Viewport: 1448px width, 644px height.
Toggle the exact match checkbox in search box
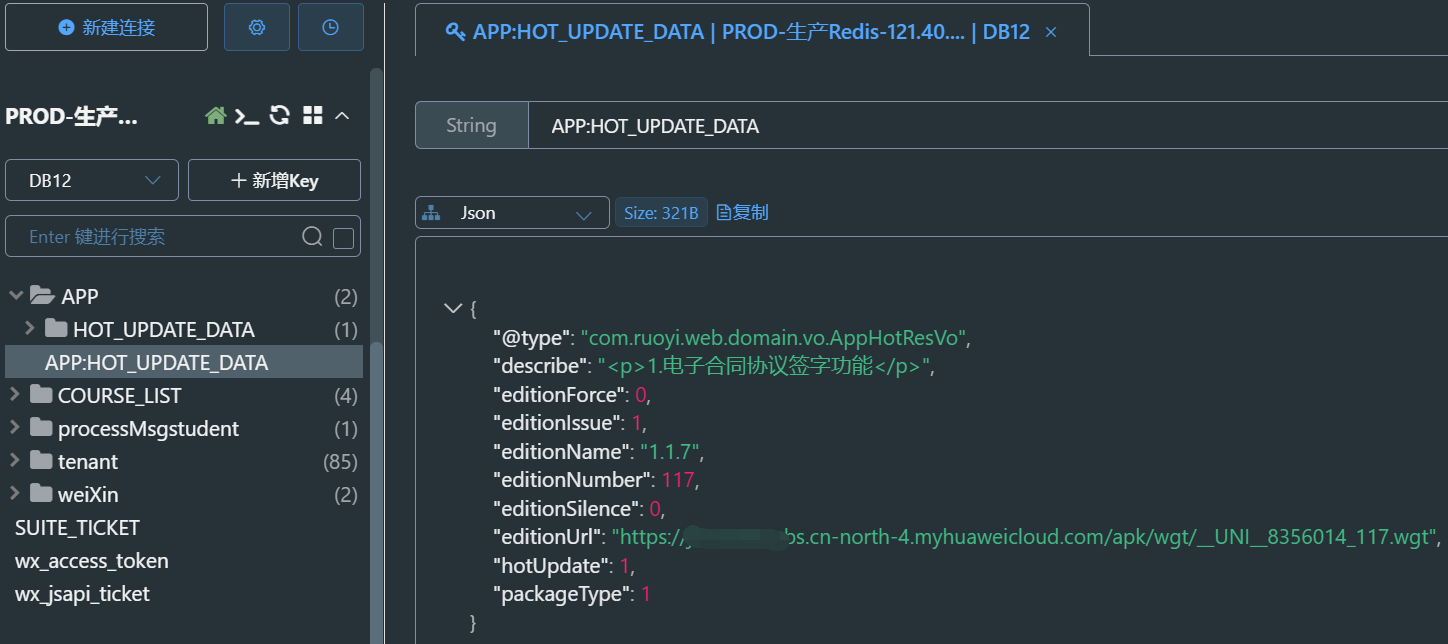pyautogui.click(x=343, y=237)
